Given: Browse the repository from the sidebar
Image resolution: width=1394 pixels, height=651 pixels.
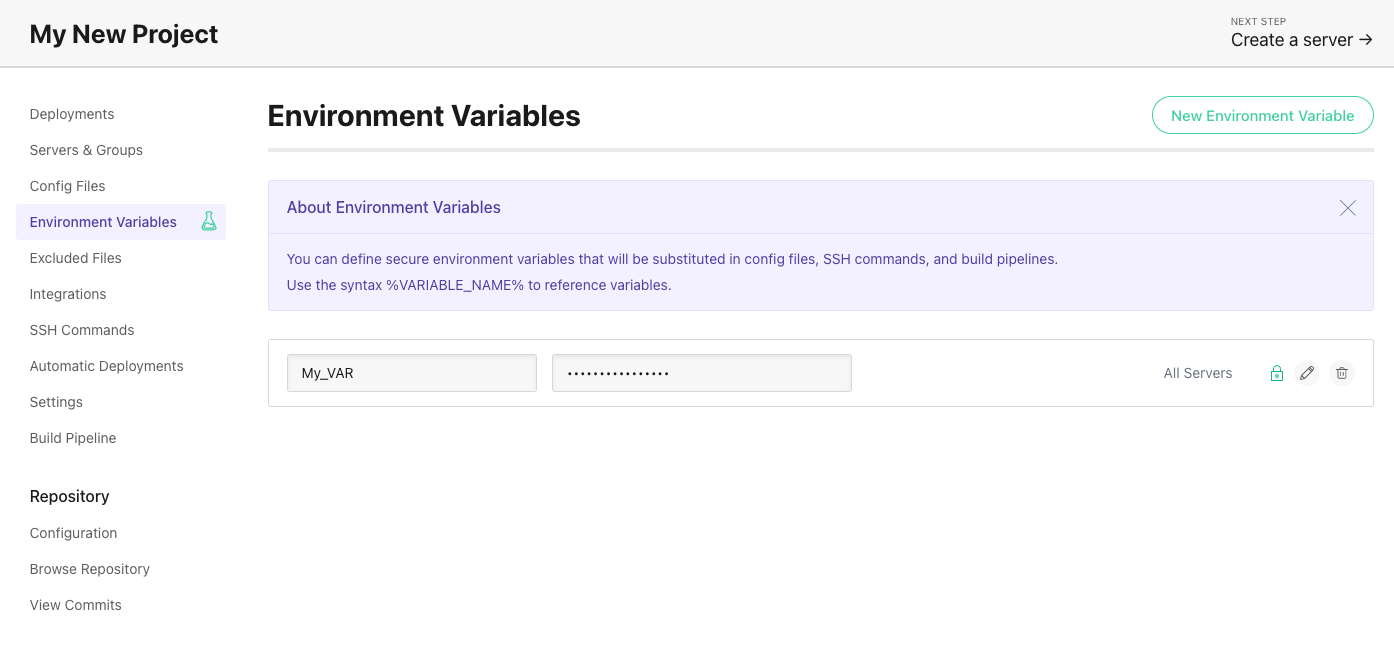Looking at the screenshot, I should (89, 569).
